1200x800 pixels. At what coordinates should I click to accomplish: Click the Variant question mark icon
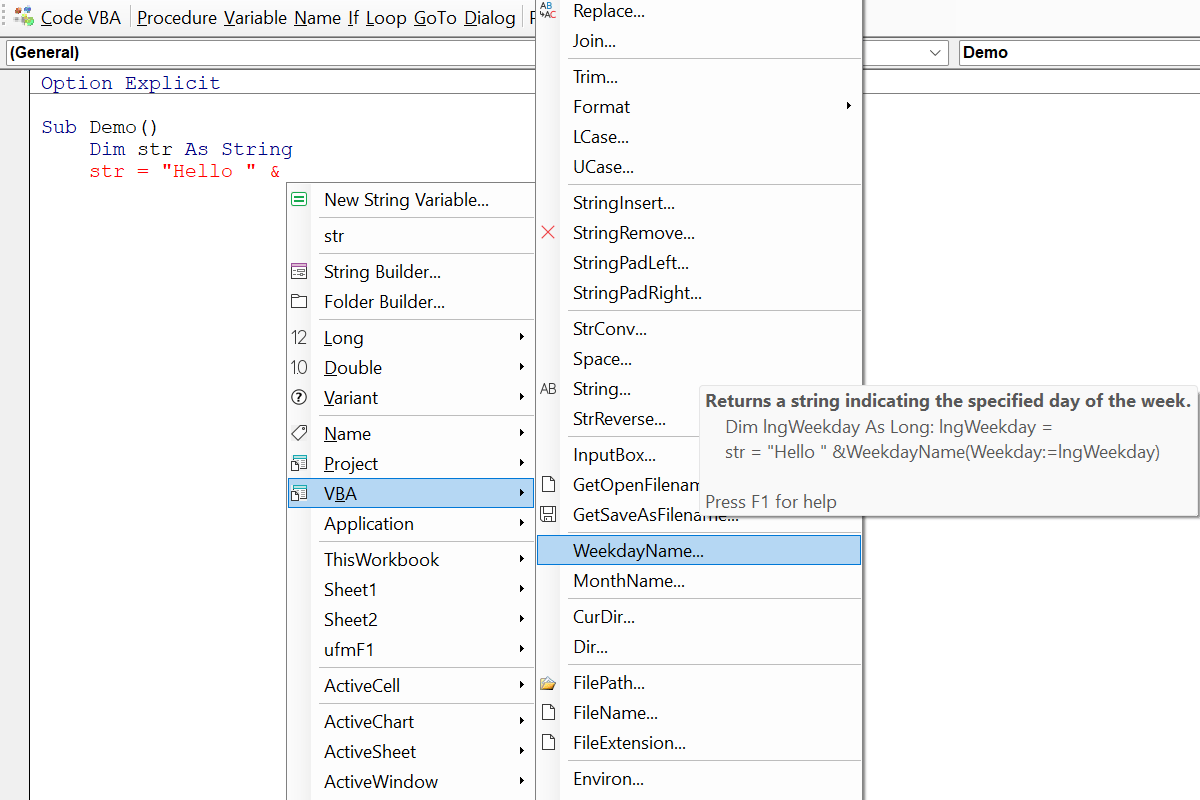(x=299, y=397)
